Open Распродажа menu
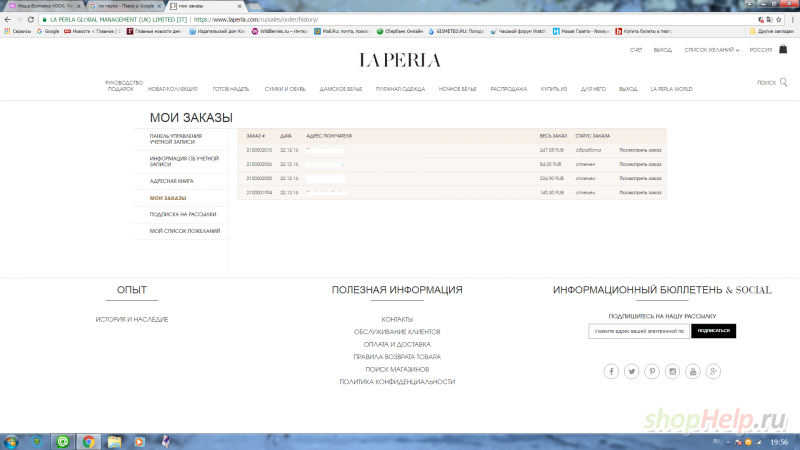The height and width of the screenshot is (450, 800). coord(509,89)
